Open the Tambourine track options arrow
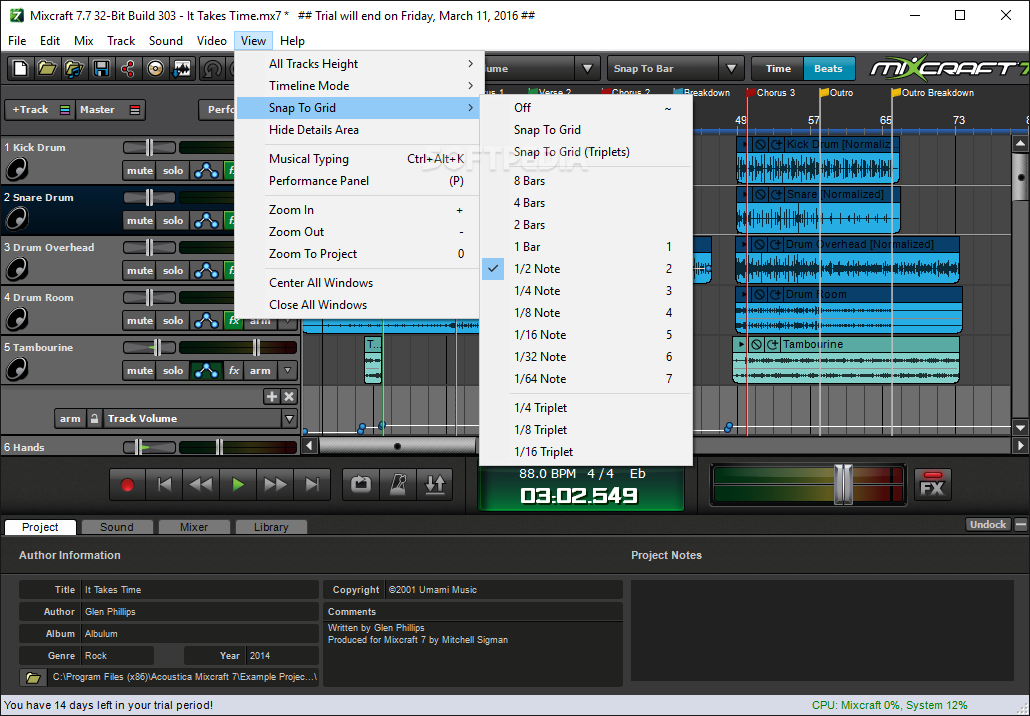The height and width of the screenshot is (716, 1030). 287,370
